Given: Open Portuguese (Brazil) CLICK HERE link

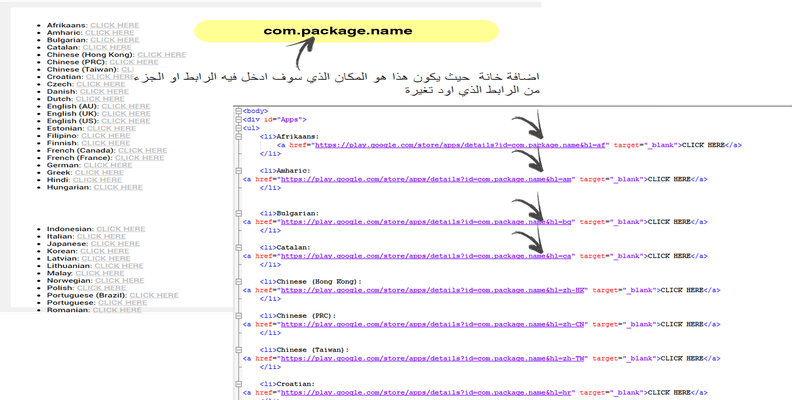Looking at the screenshot, I should [x=154, y=295].
